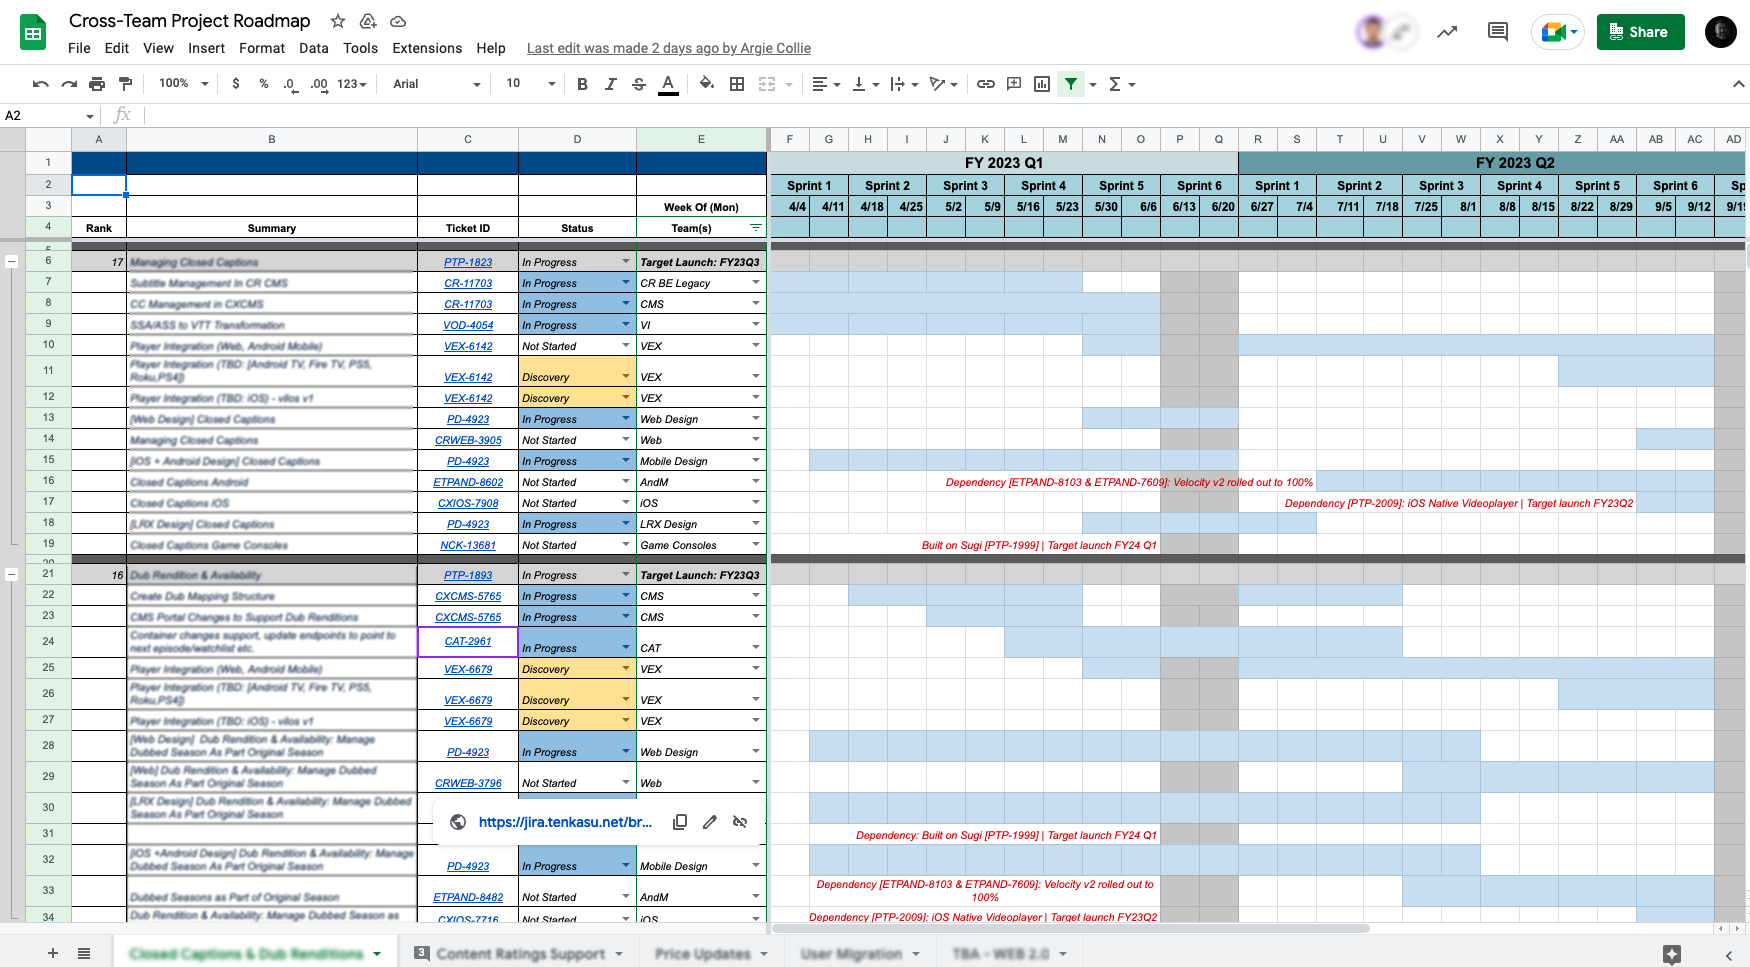Viewport: 1750px width, 967px height.
Task: Click the borders icon in toolbar
Action: click(x=737, y=84)
